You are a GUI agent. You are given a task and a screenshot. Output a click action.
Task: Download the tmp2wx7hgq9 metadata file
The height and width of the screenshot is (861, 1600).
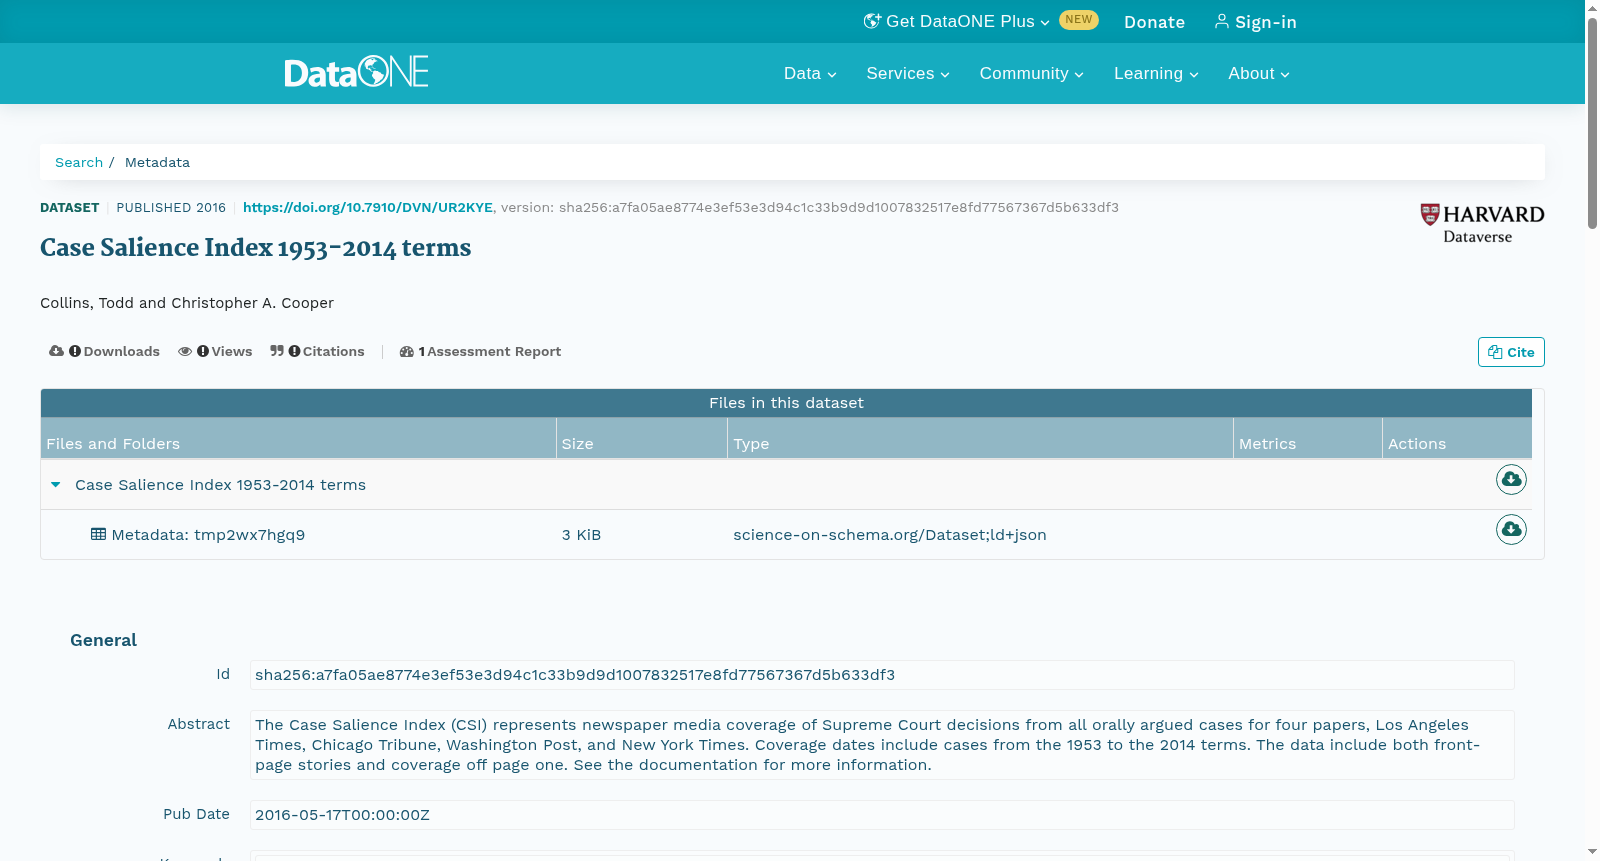pyautogui.click(x=1511, y=529)
